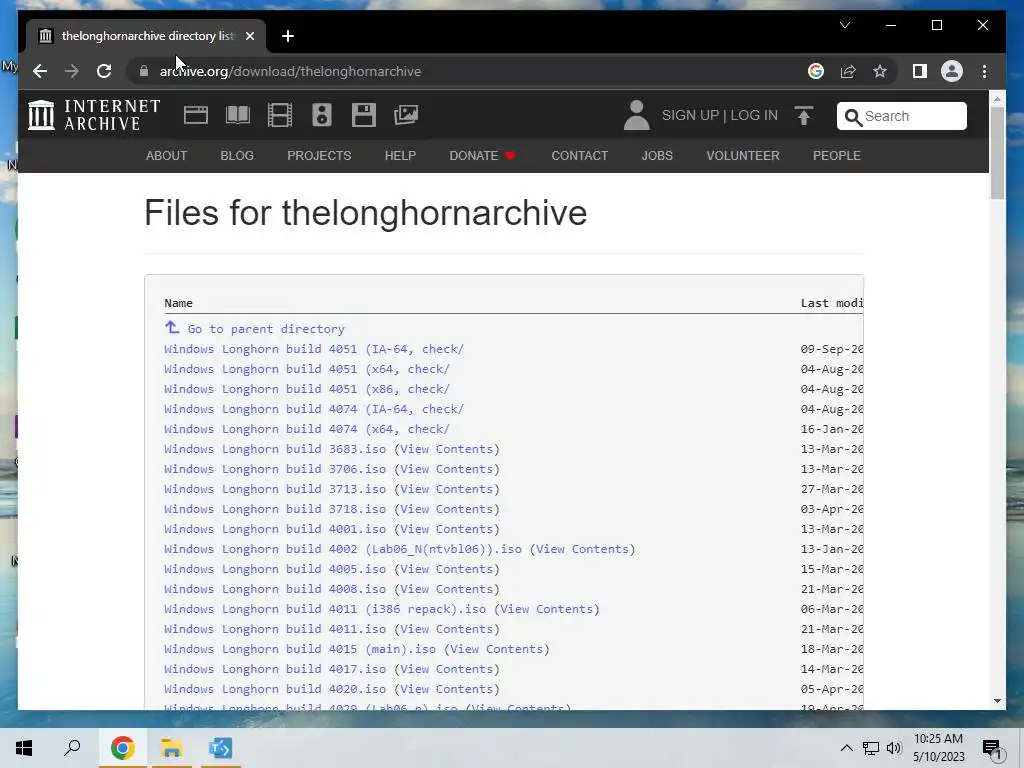Open a new tab with plus button
This screenshot has height=768, width=1024.
point(287,36)
